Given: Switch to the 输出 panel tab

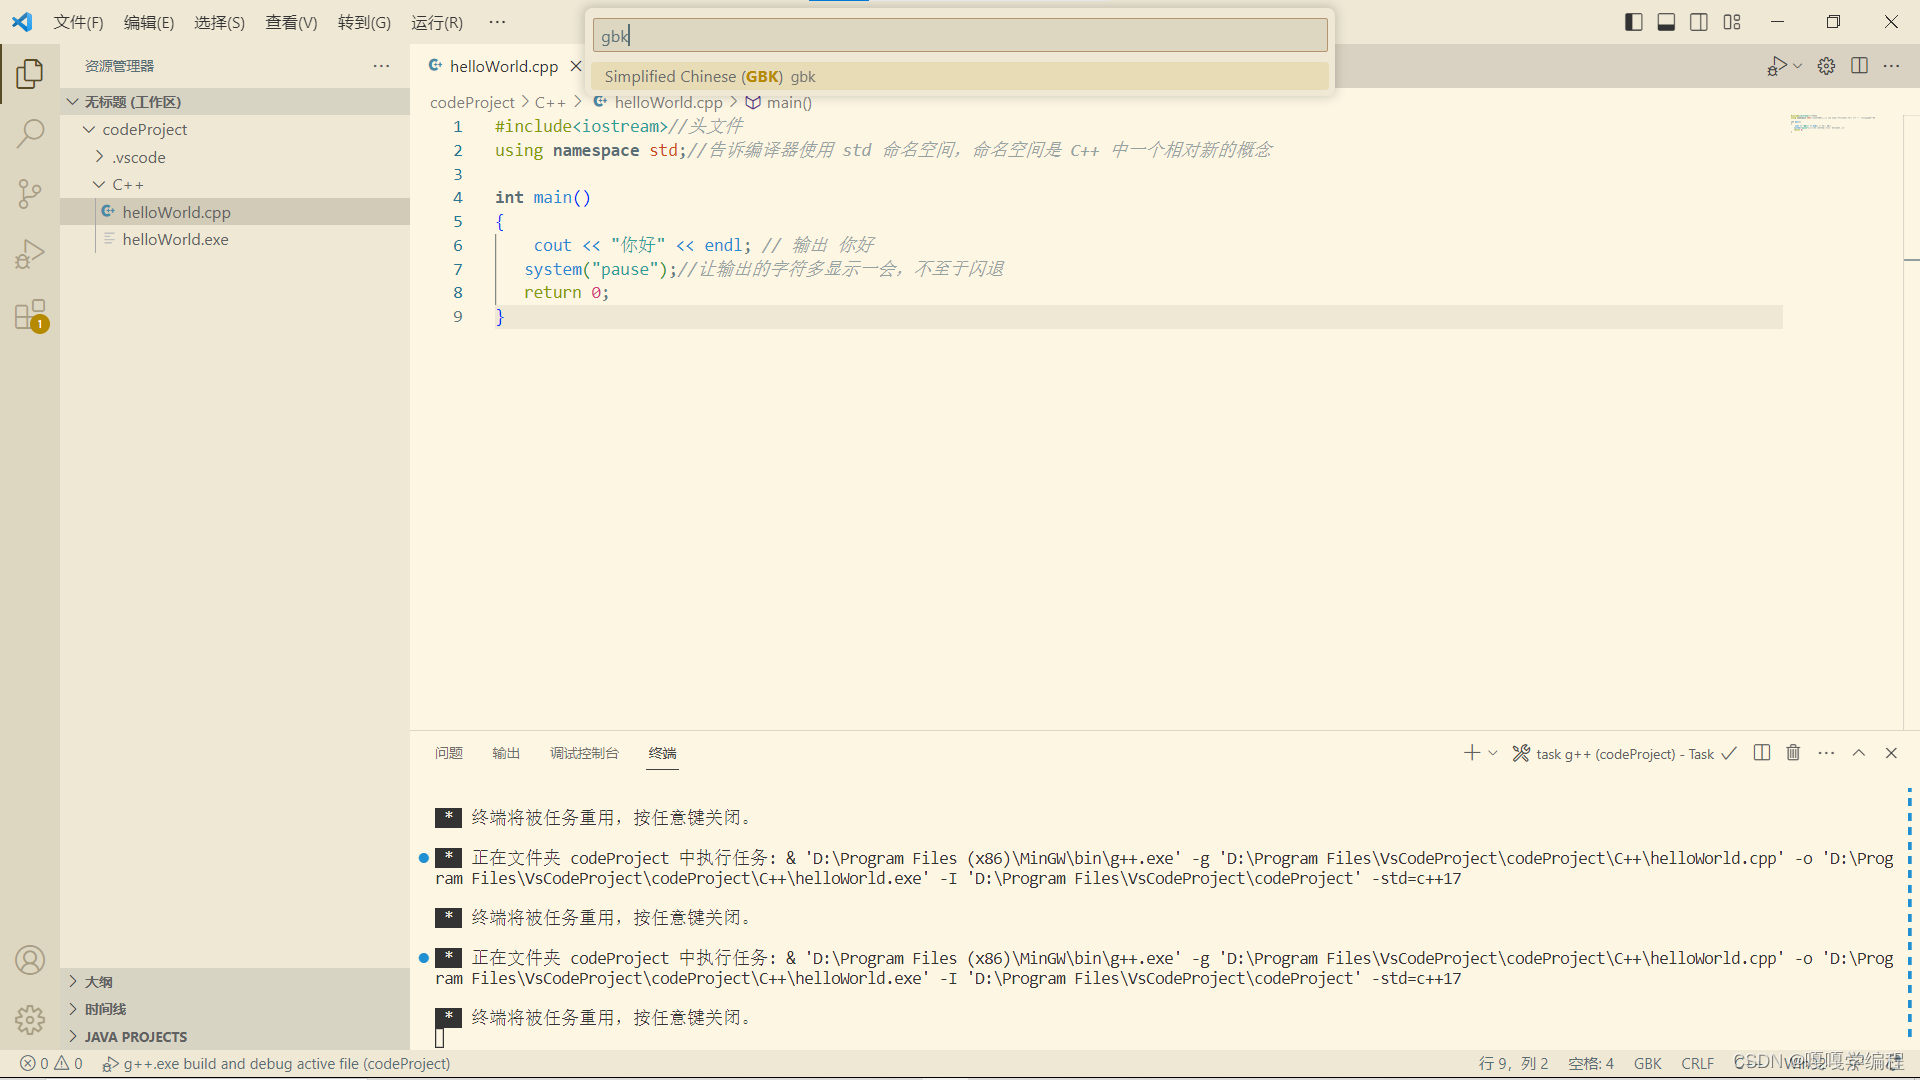Looking at the screenshot, I should click(506, 753).
